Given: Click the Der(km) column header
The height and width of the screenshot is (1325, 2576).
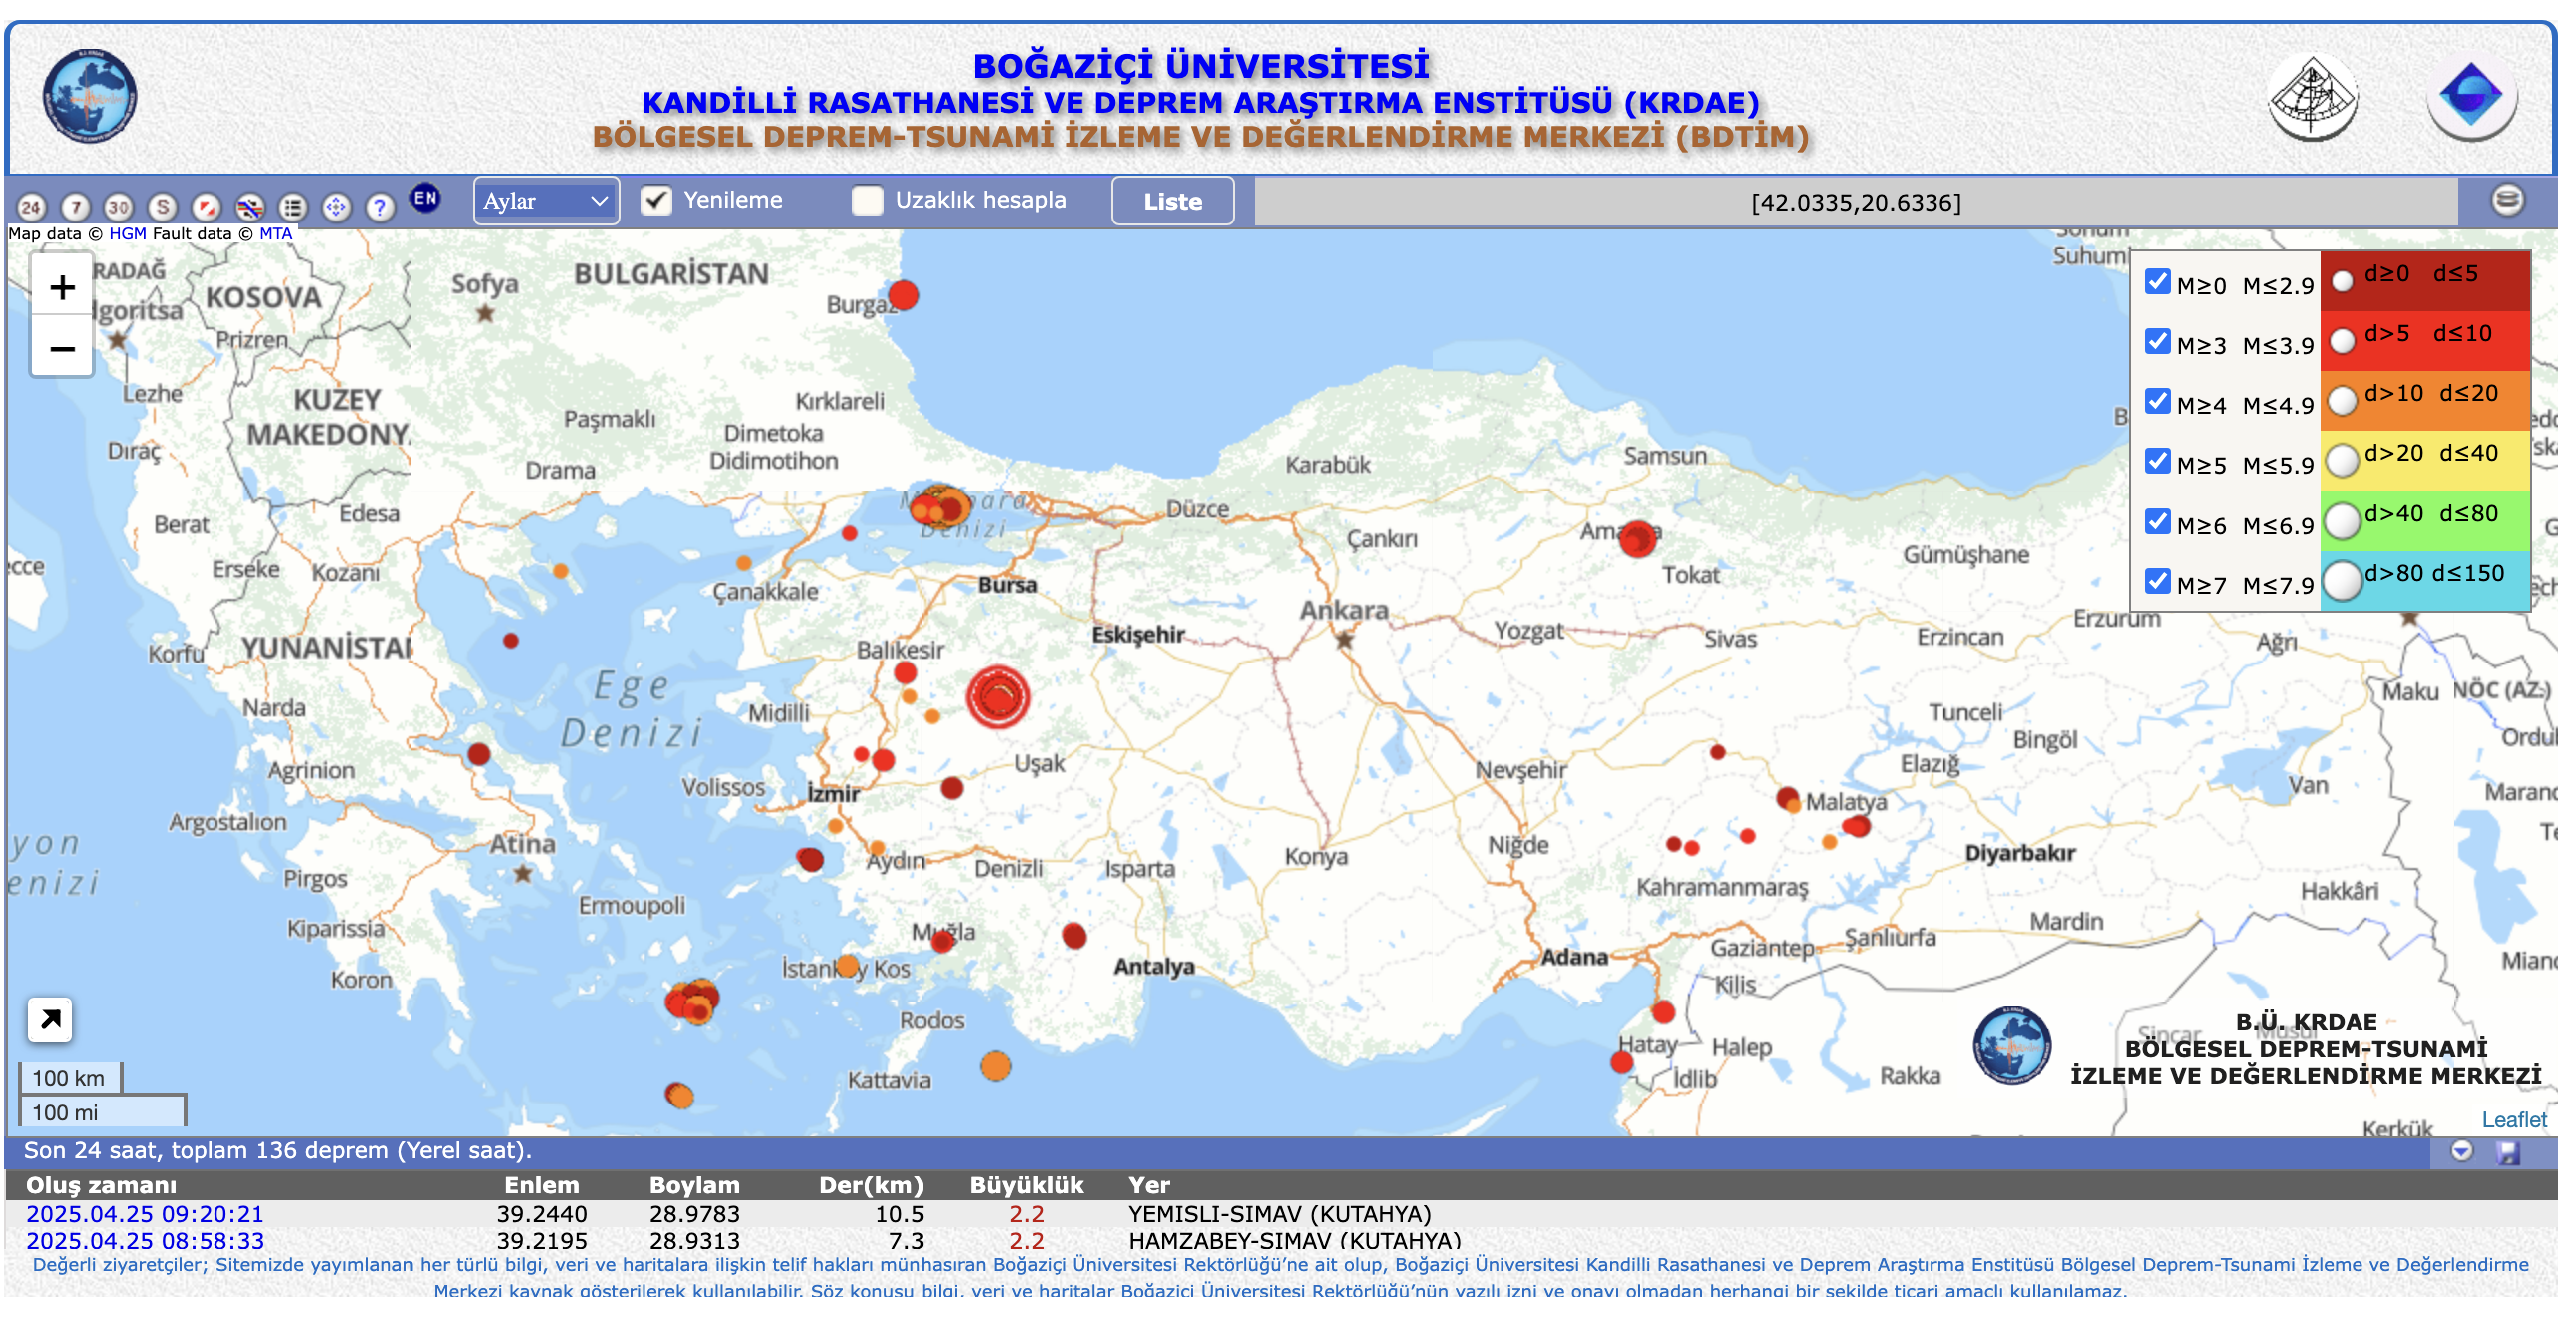Looking at the screenshot, I should click(871, 1185).
